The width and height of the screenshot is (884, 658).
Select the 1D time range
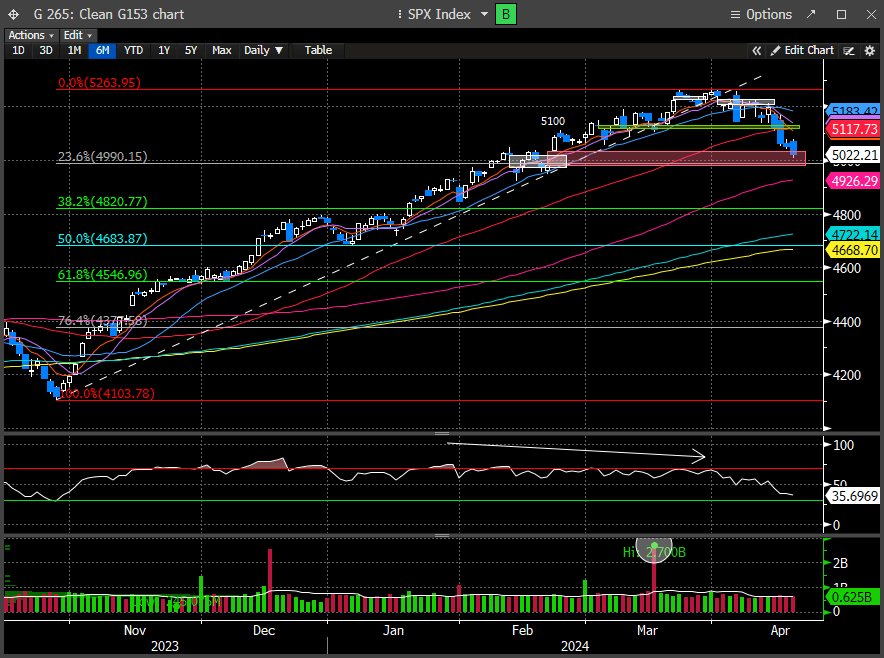coord(19,50)
